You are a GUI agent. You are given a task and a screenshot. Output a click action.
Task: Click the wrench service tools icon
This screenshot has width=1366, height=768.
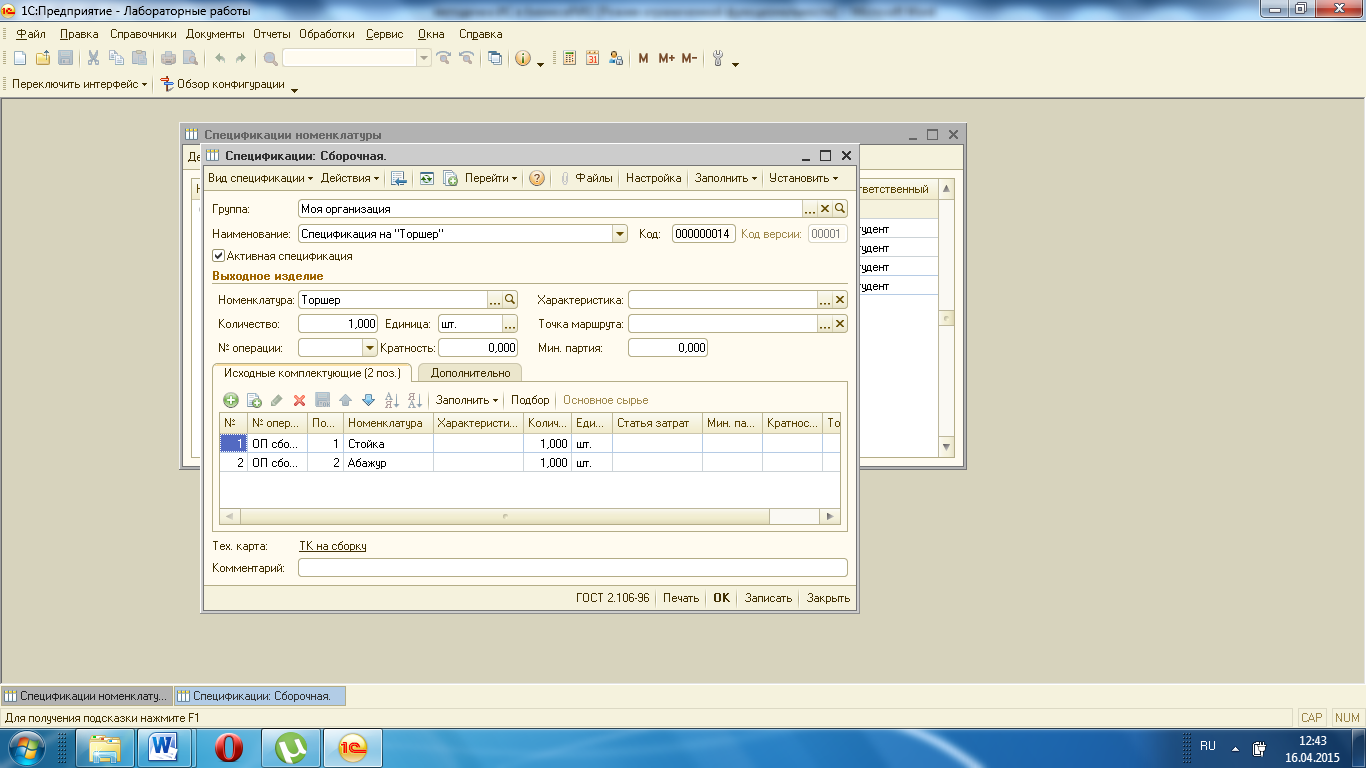click(x=718, y=58)
